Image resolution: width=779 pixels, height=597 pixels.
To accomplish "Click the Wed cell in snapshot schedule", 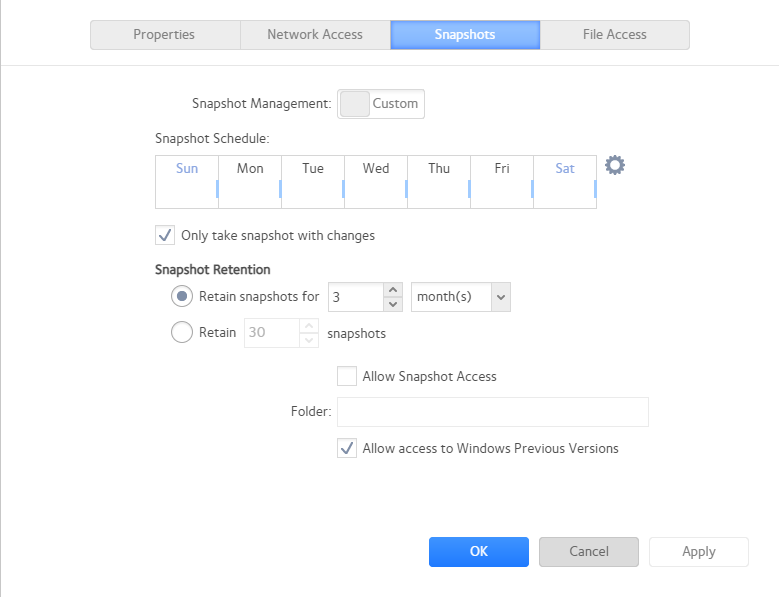I will point(376,182).
